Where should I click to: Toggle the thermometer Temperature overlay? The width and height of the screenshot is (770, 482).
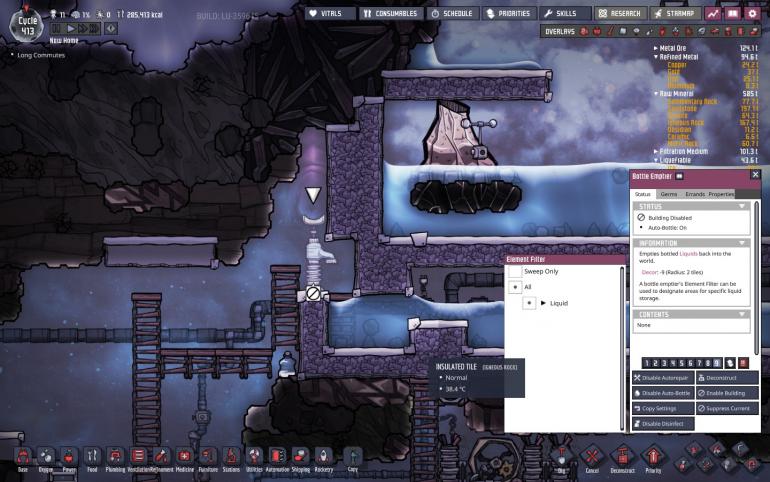(x=610, y=31)
